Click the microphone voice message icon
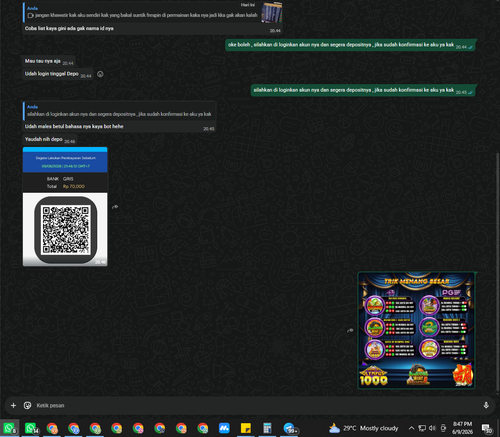The image size is (500, 437). 486,405
